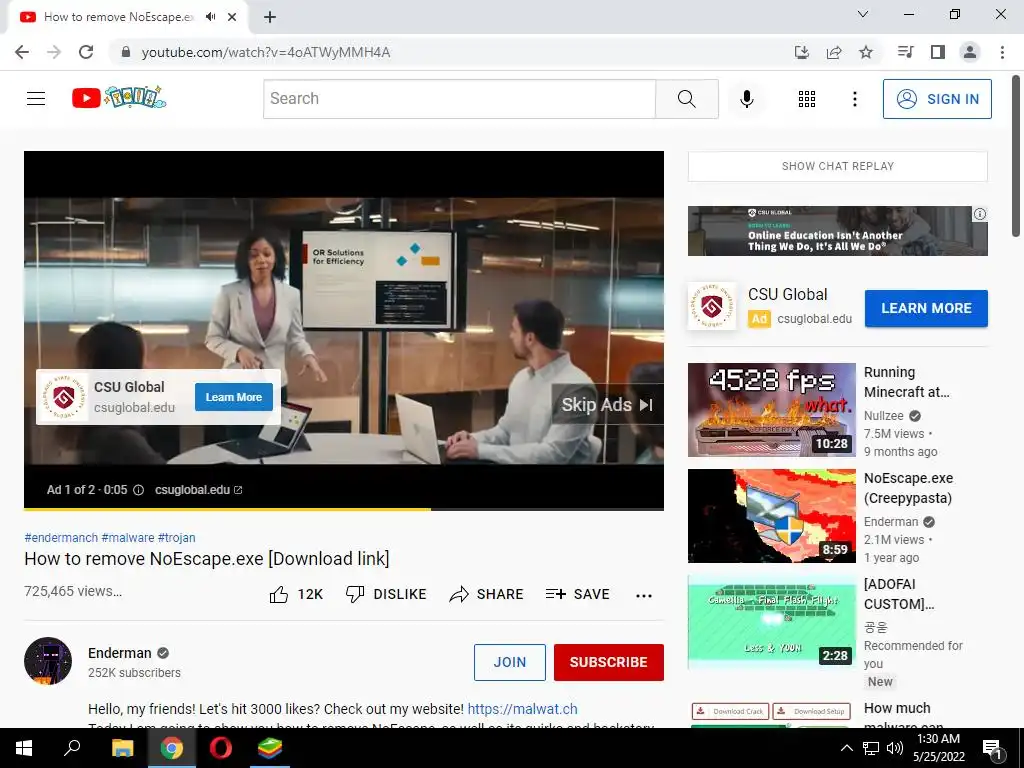1024x768 pixels.
Task: Open Chrome tab search chevron
Action: coord(863,14)
